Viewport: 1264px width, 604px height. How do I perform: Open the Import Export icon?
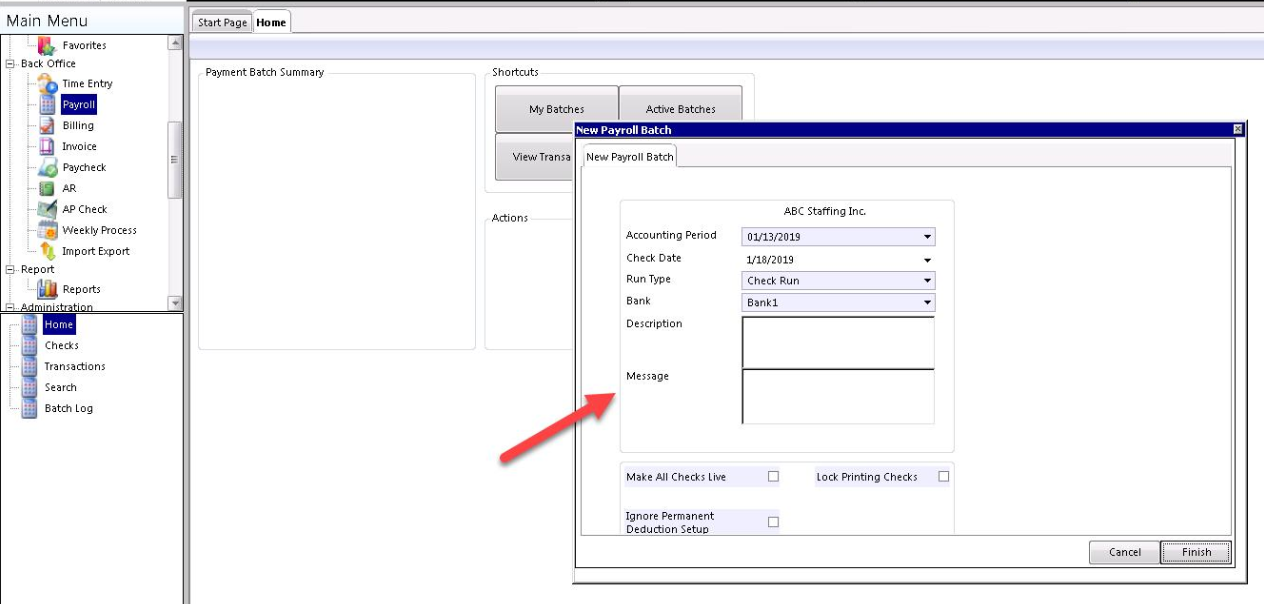point(47,252)
